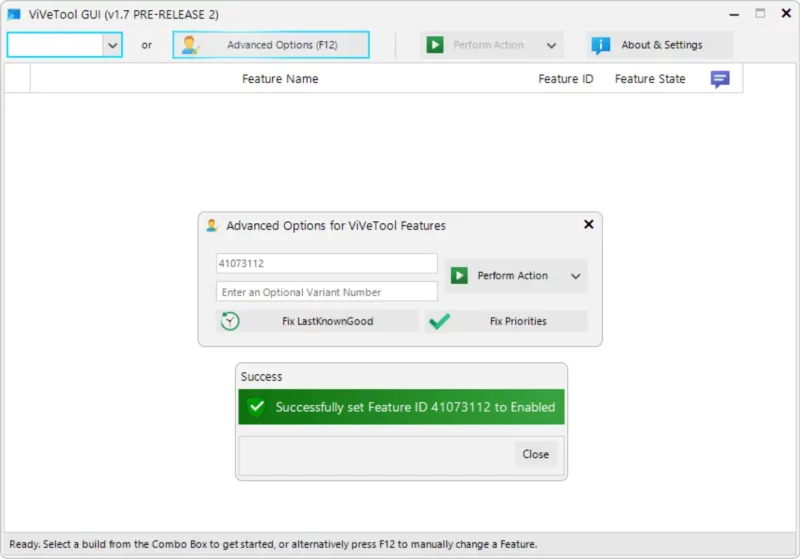800x559 pixels.
Task: Sort by the Feature Name column header
Action: [x=280, y=79]
